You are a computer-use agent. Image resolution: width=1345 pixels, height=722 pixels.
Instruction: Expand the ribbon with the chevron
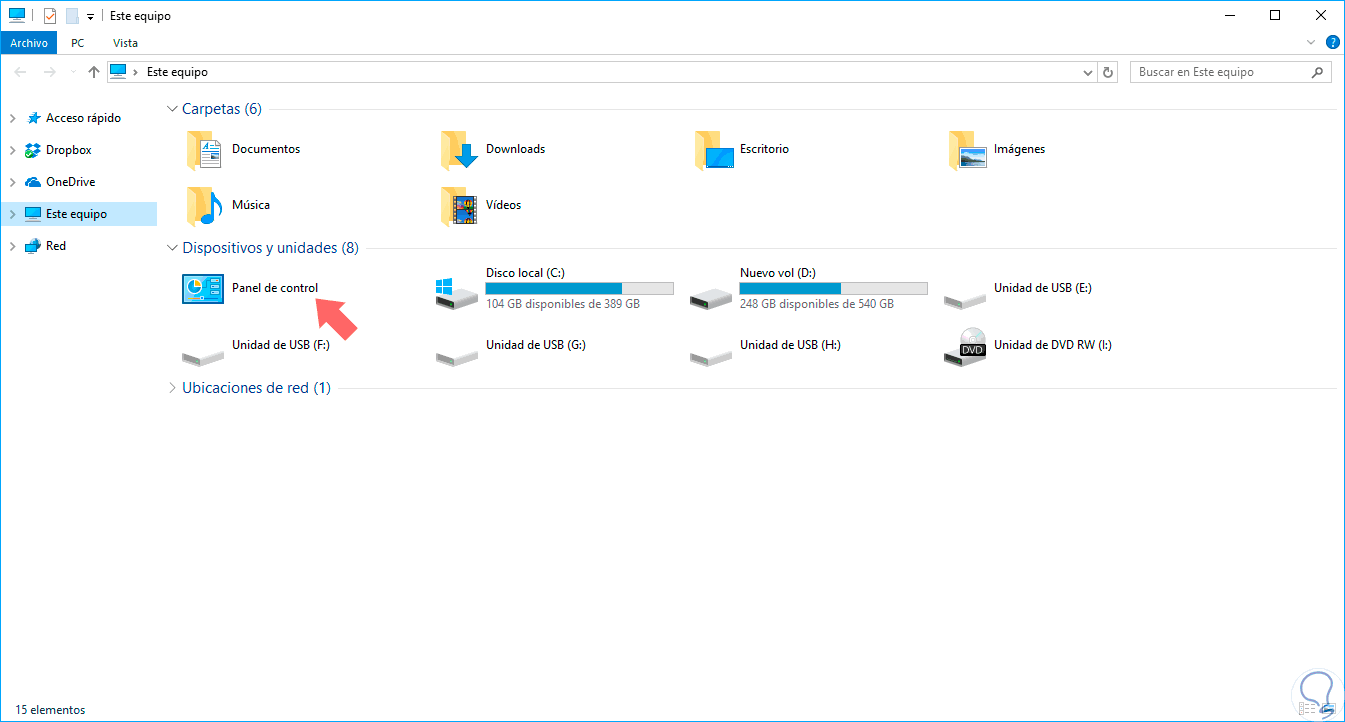[1312, 43]
